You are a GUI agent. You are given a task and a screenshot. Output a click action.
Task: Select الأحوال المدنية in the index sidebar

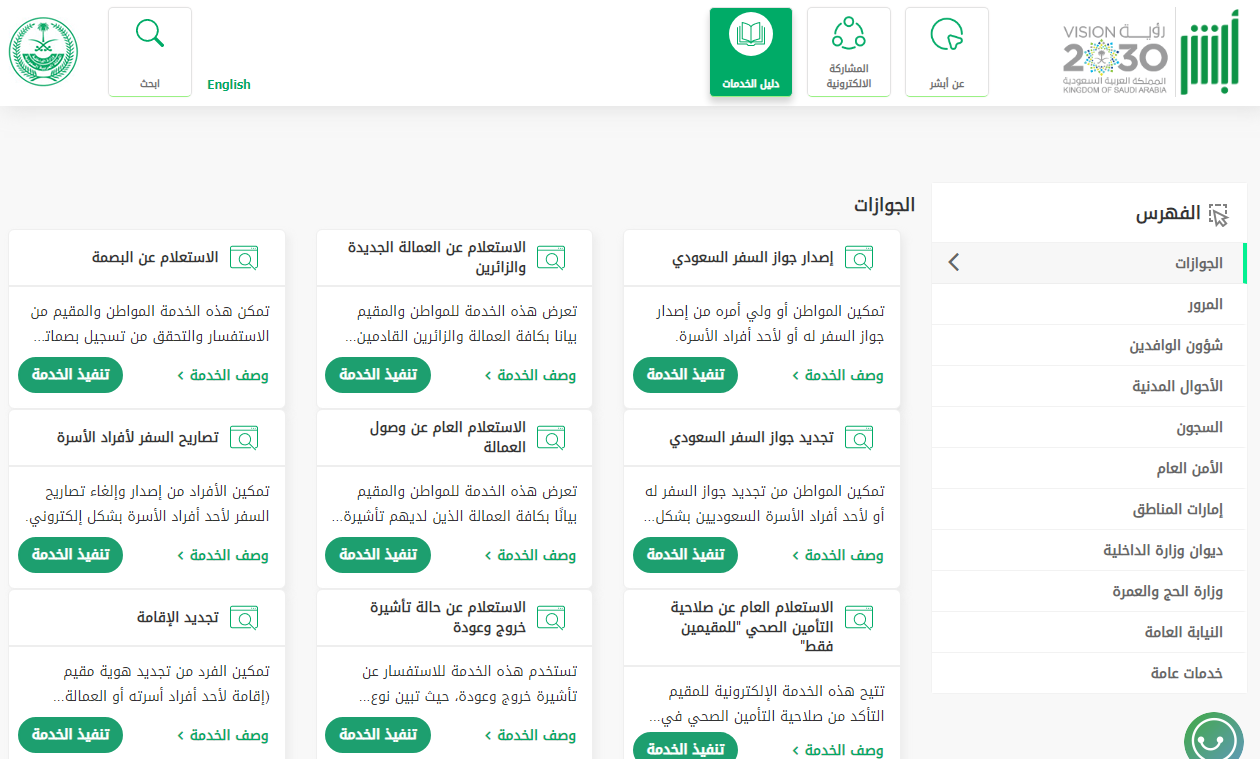[x=1177, y=386]
